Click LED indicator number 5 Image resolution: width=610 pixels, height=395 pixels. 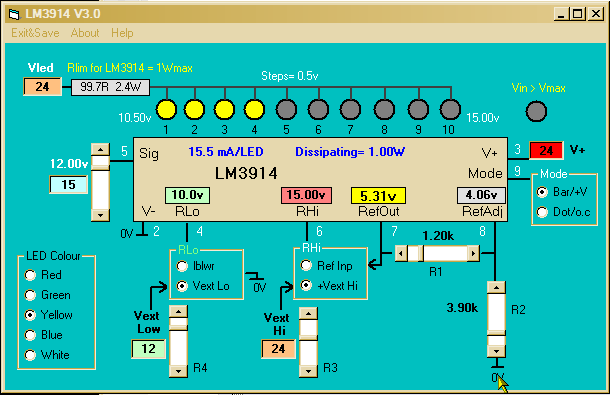click(x=286, y=110)
